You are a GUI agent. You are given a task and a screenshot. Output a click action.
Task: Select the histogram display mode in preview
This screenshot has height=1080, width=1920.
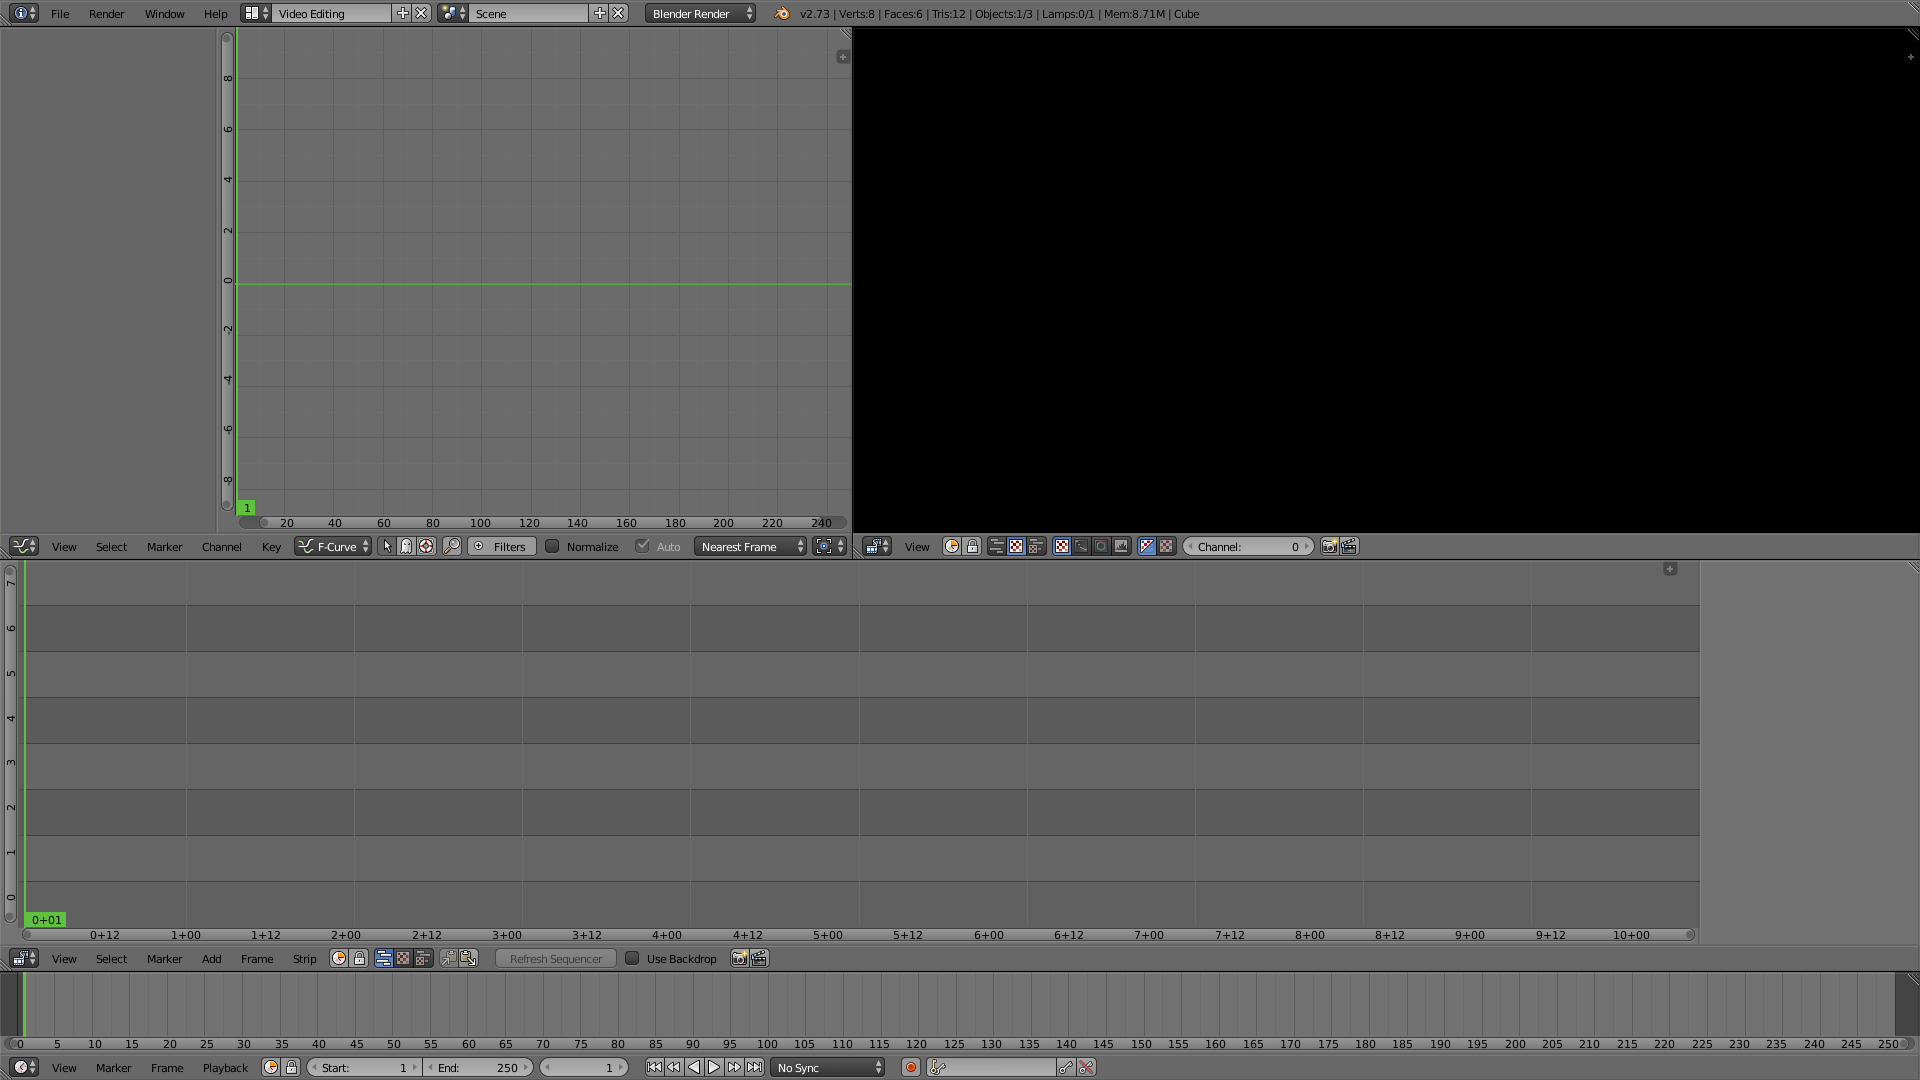(x=1121, y=546)
